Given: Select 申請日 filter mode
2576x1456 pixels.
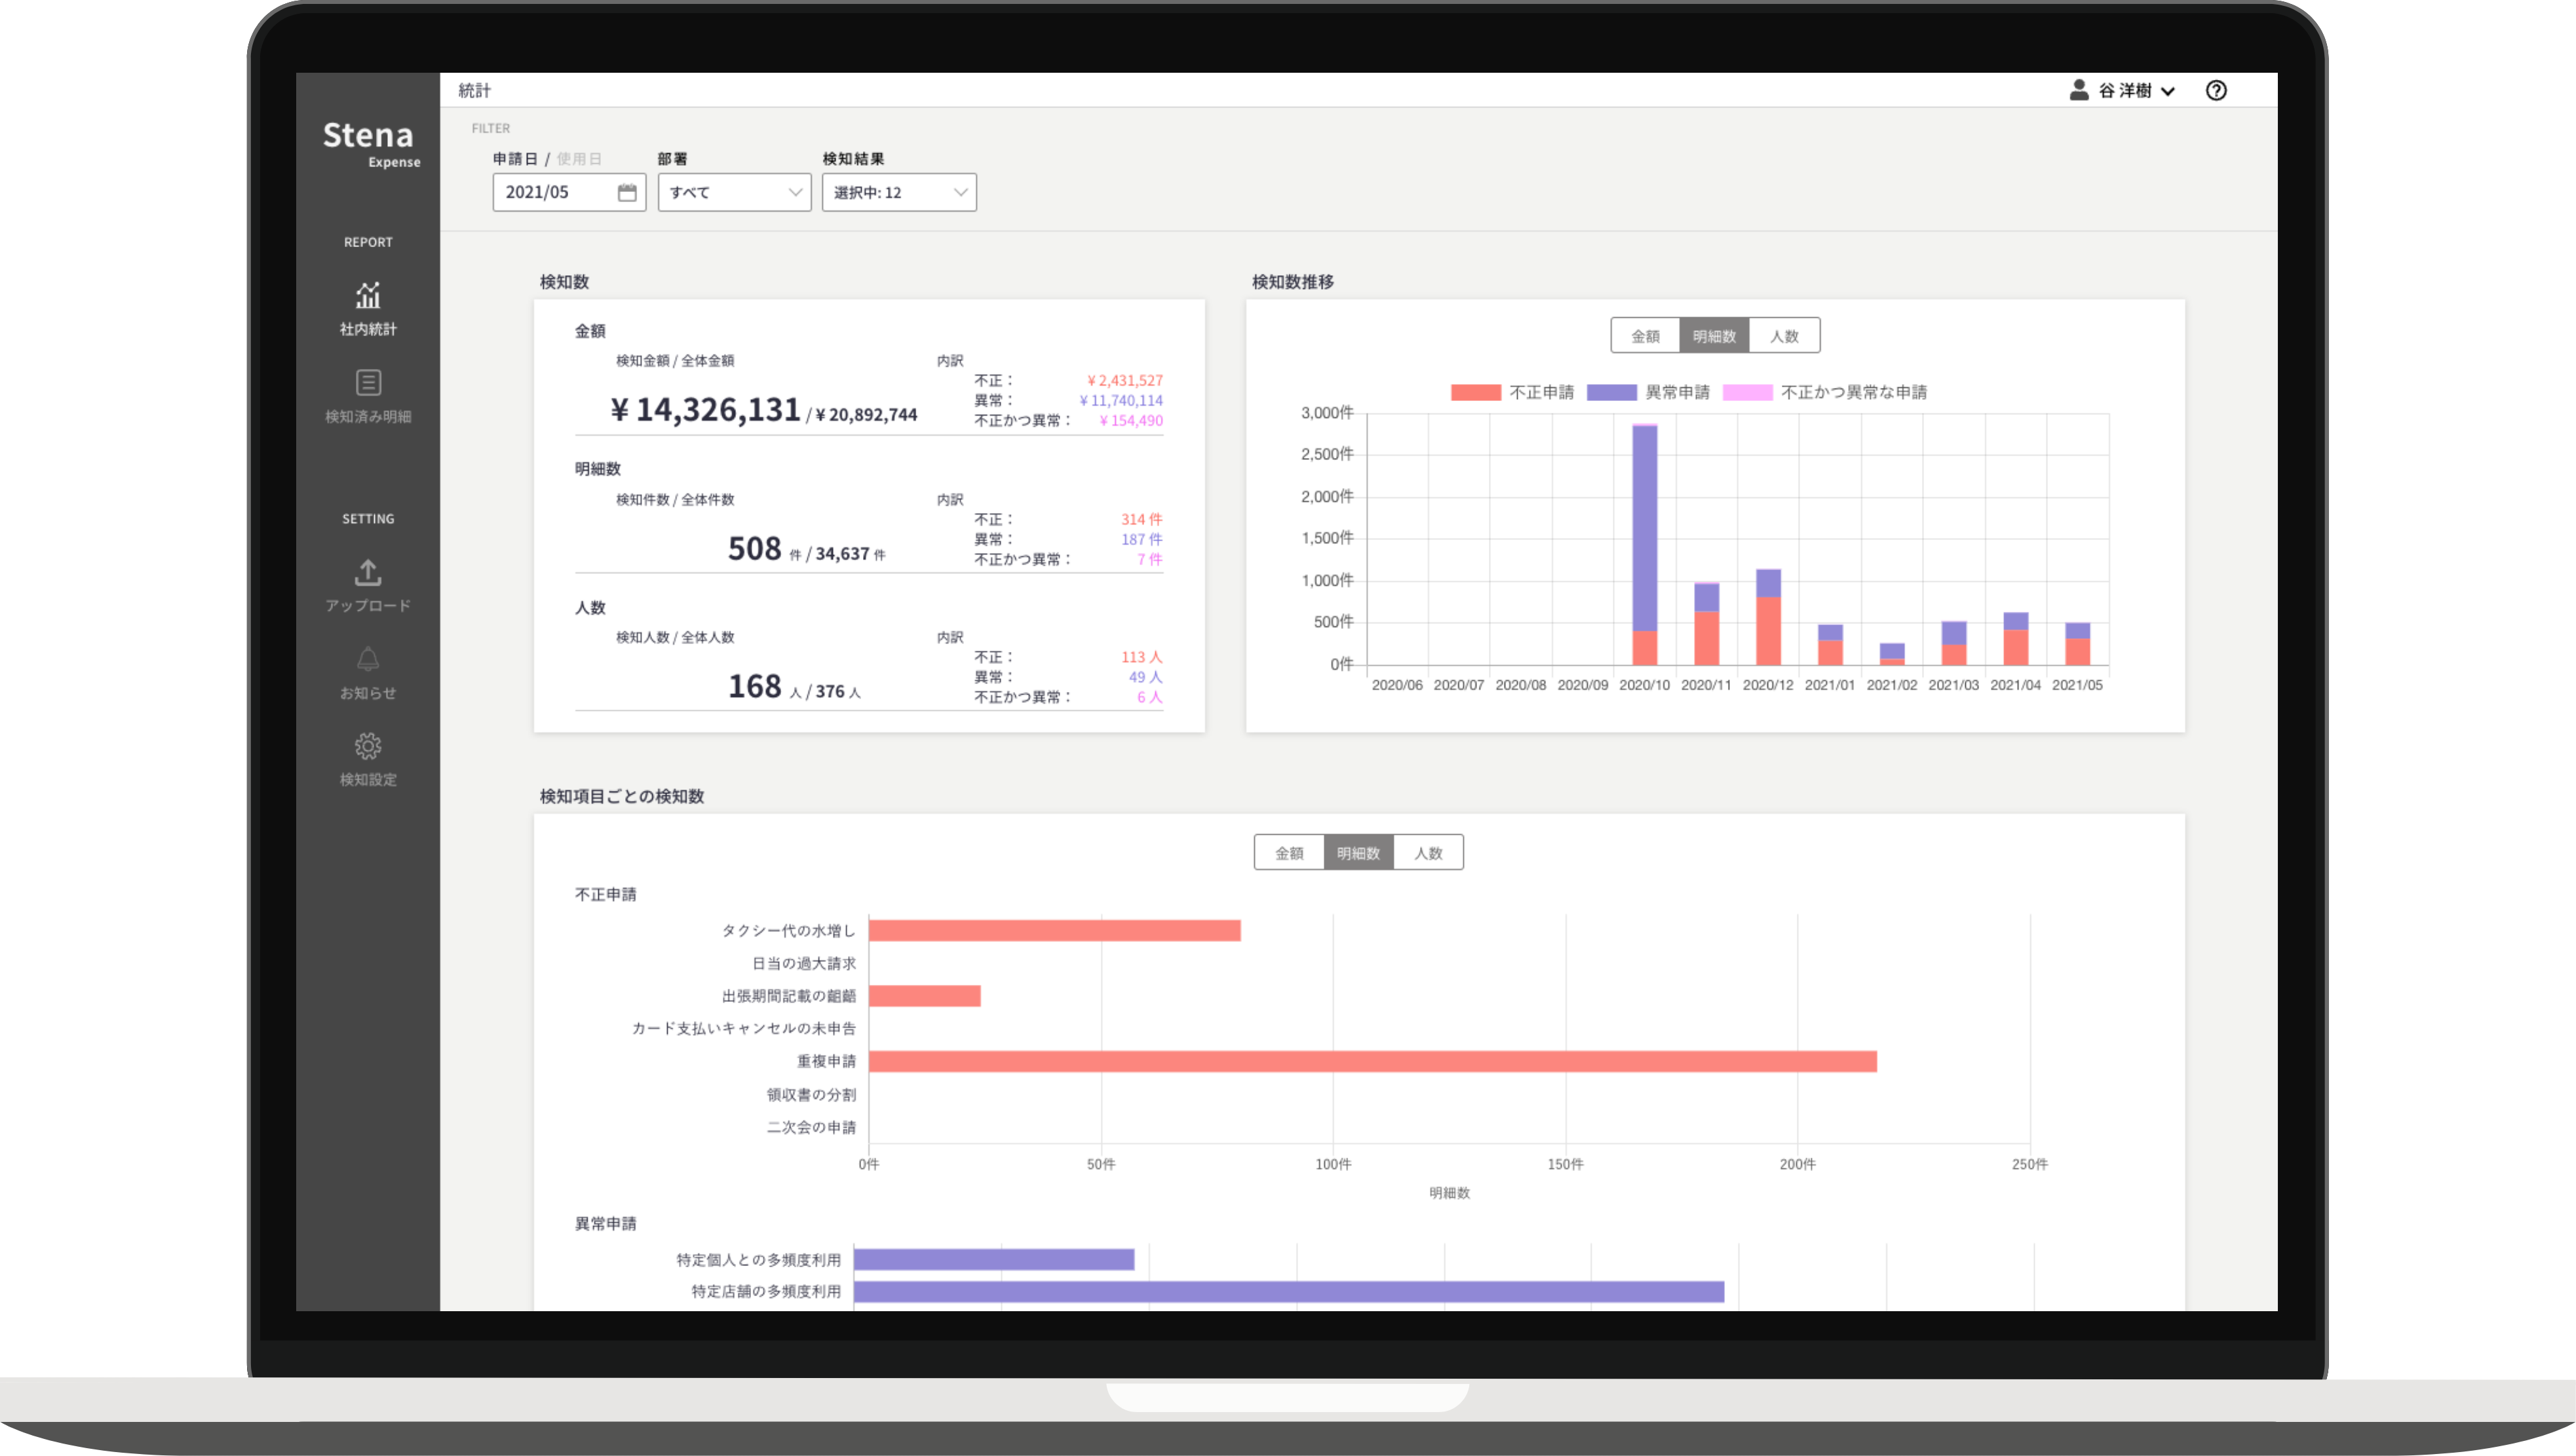Looking at the screenshot, I should [x=515, y=159].
